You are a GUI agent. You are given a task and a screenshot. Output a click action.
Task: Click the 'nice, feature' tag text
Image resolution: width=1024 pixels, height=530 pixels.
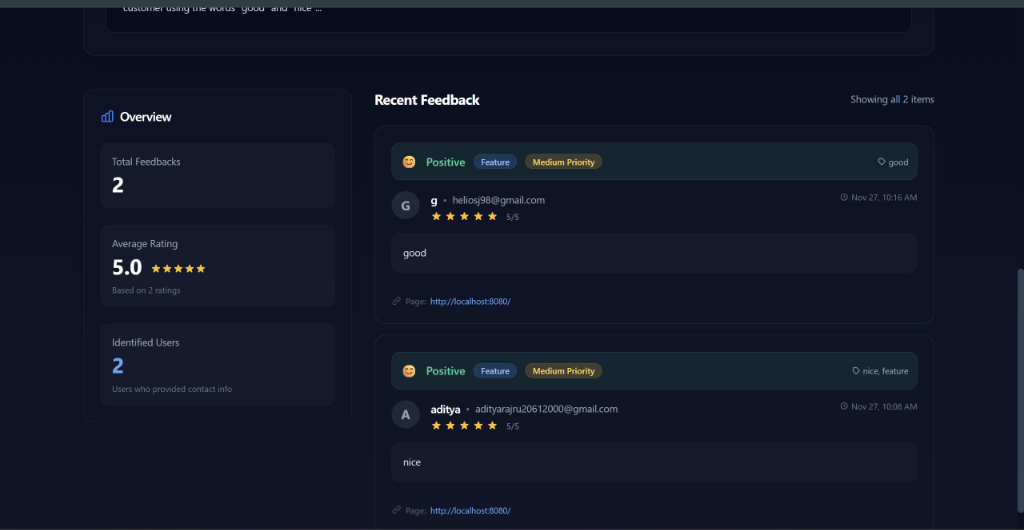point(886,371)
